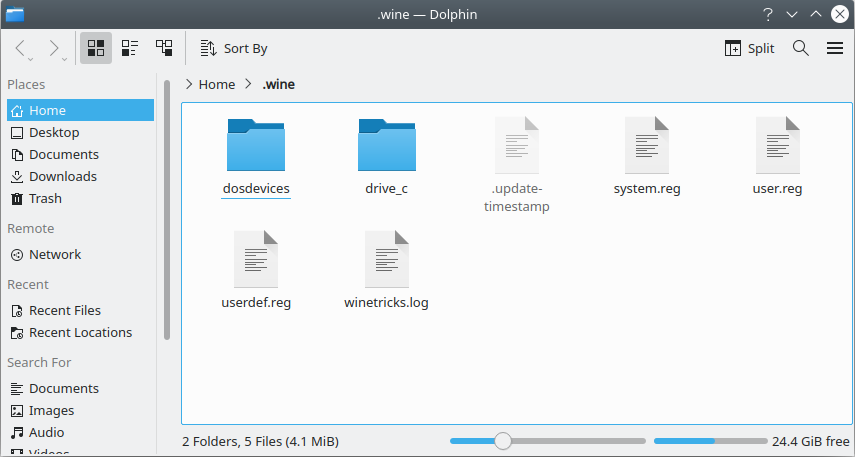Viewport: 855px width, 457px height.
Task: Switch to Compact view mode
Action: tap(130, 48)
